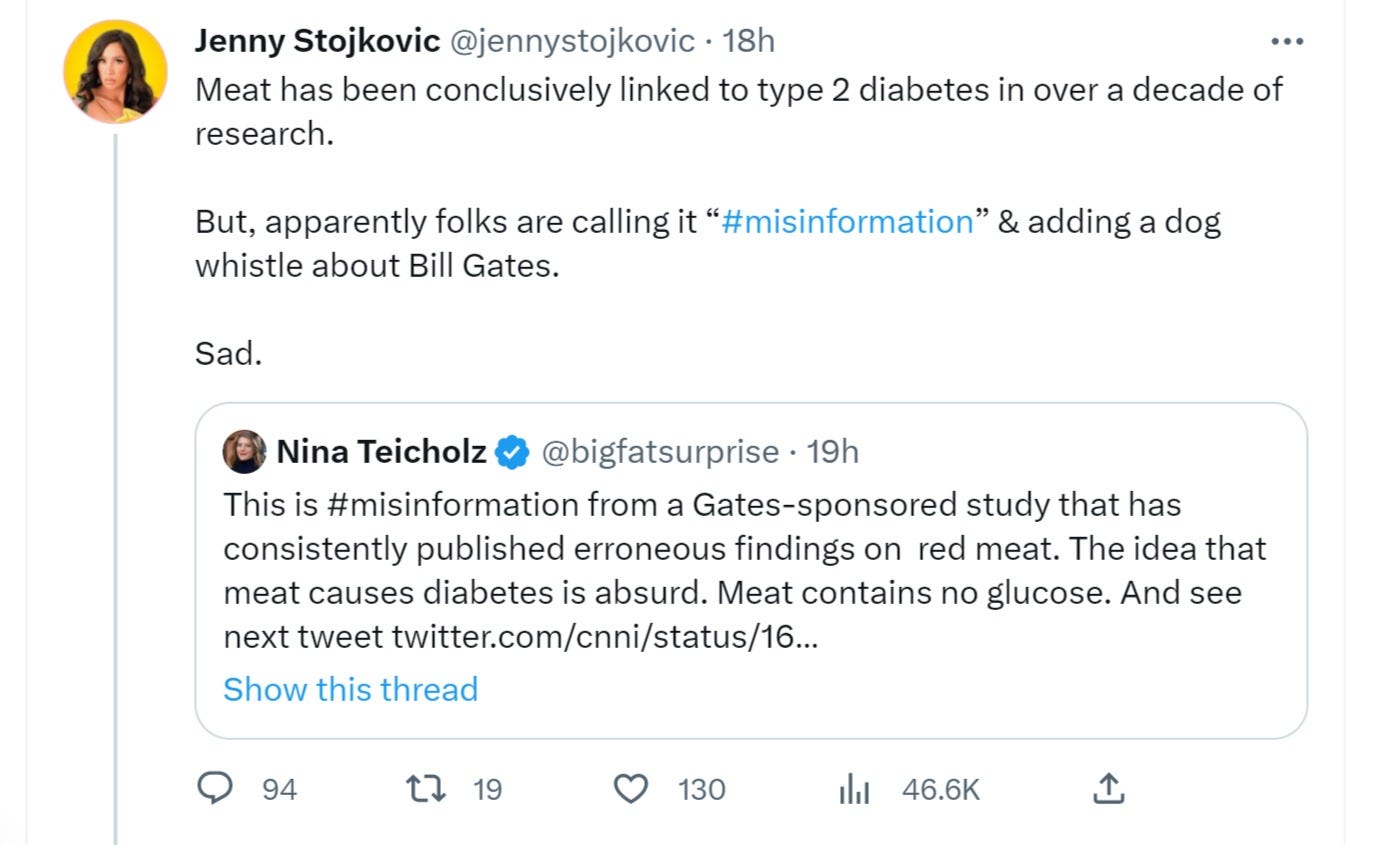This screenshot has width=1388, height=845.
Task: Click the 46.6K views count
Action: pyautogui.click(x=941, y=790)
